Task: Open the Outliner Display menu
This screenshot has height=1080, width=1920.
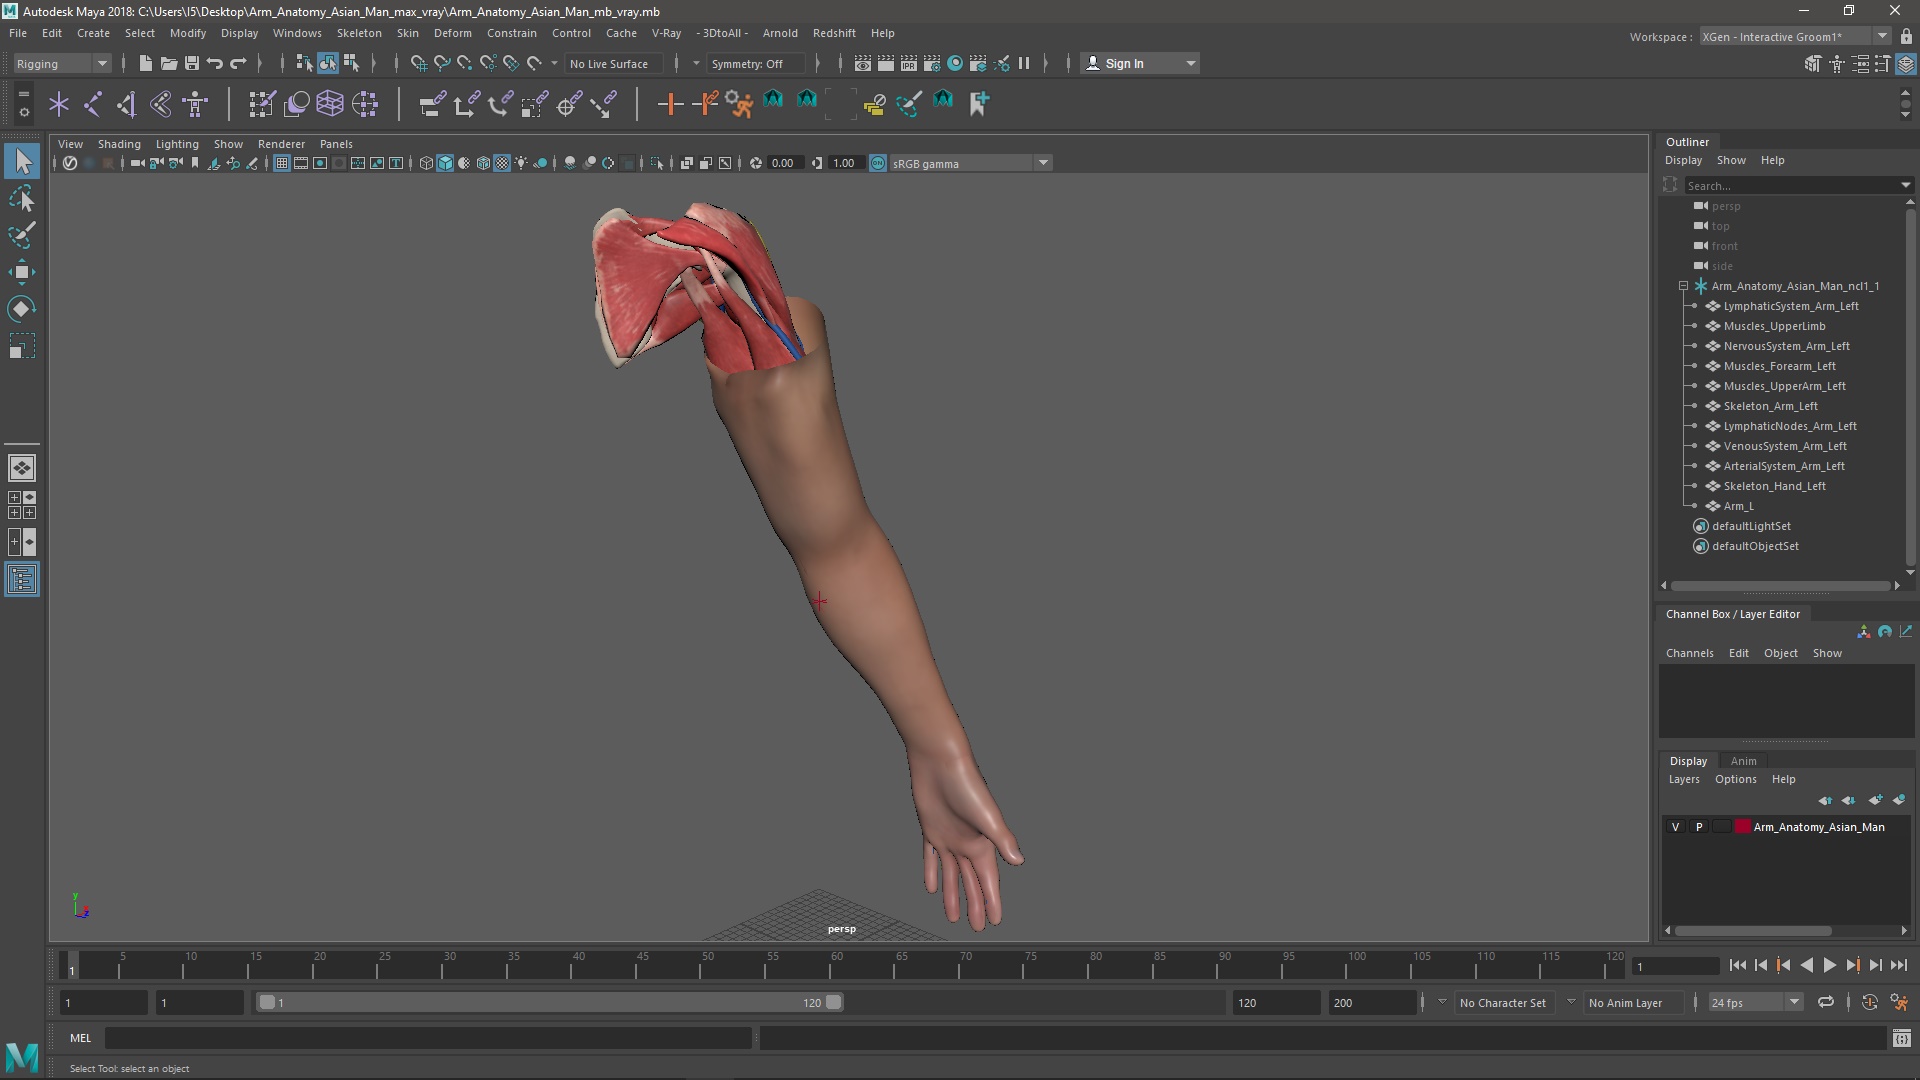Action: tap(1683, 160)
